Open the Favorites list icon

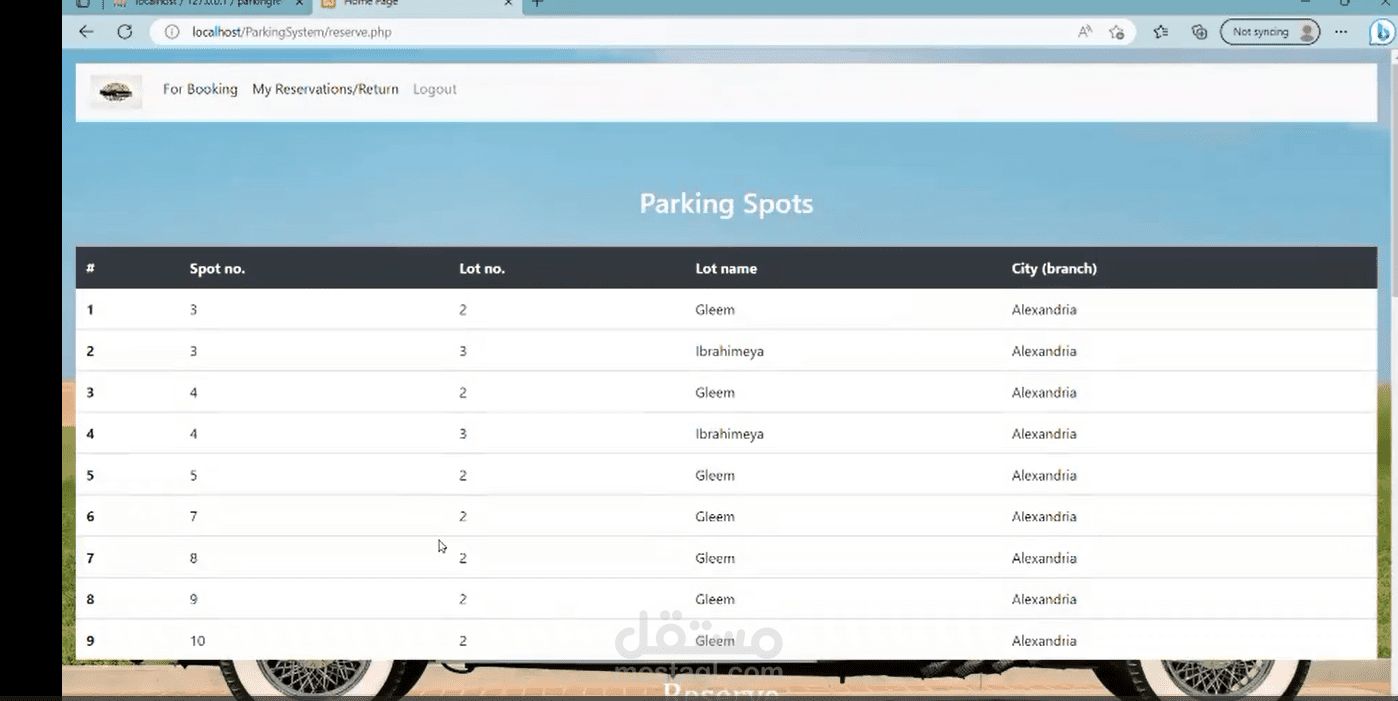pyautogui.click(x=1160, y=32)
